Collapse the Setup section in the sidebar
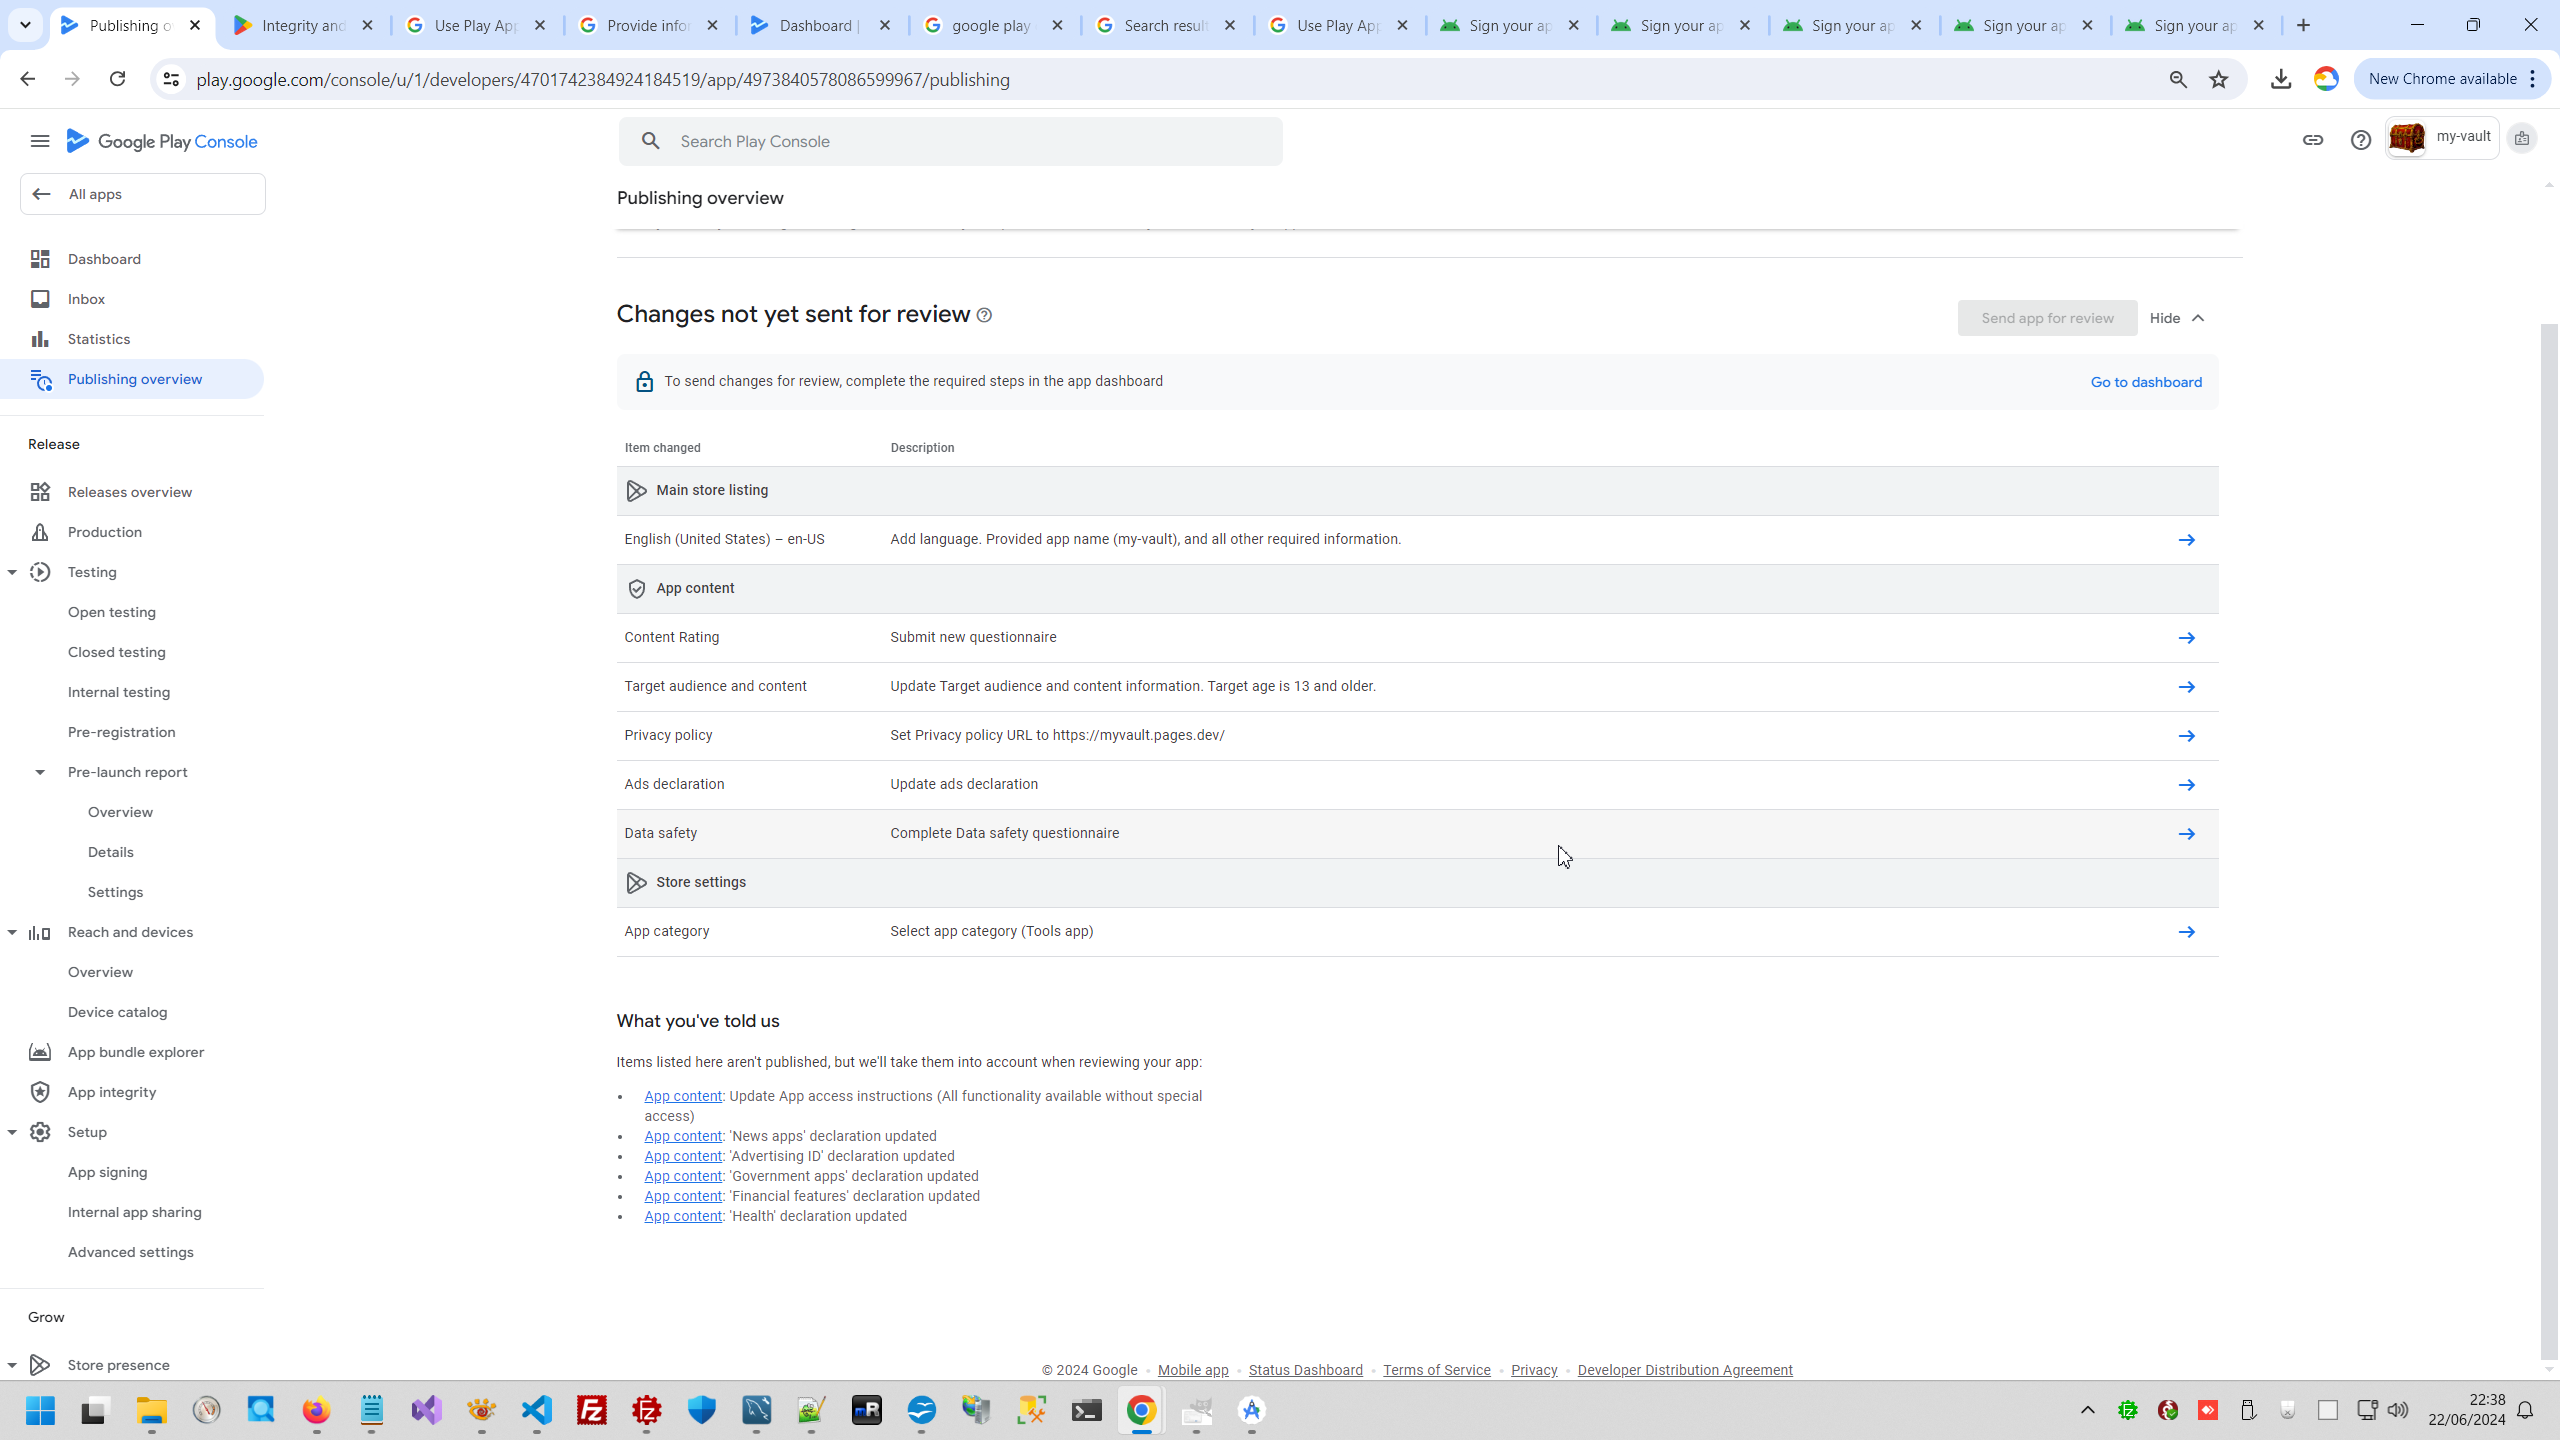Image resolution: width=2560 pixels, height=1440 pixels. point(12,1132)
